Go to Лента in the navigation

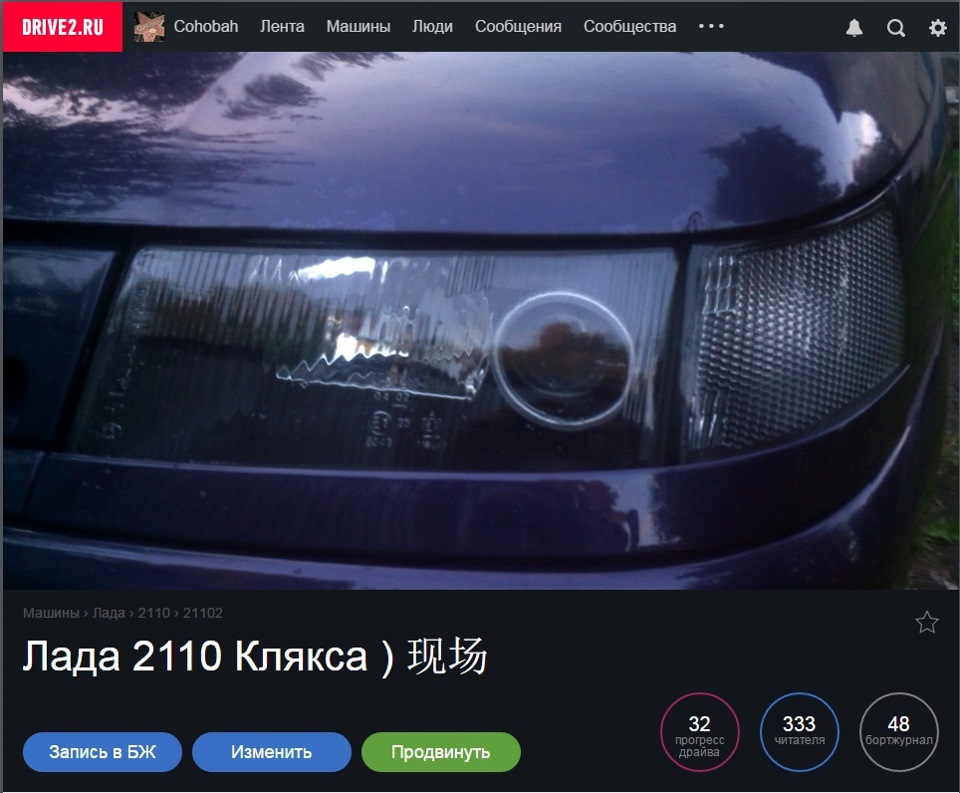tap(282, 26)
